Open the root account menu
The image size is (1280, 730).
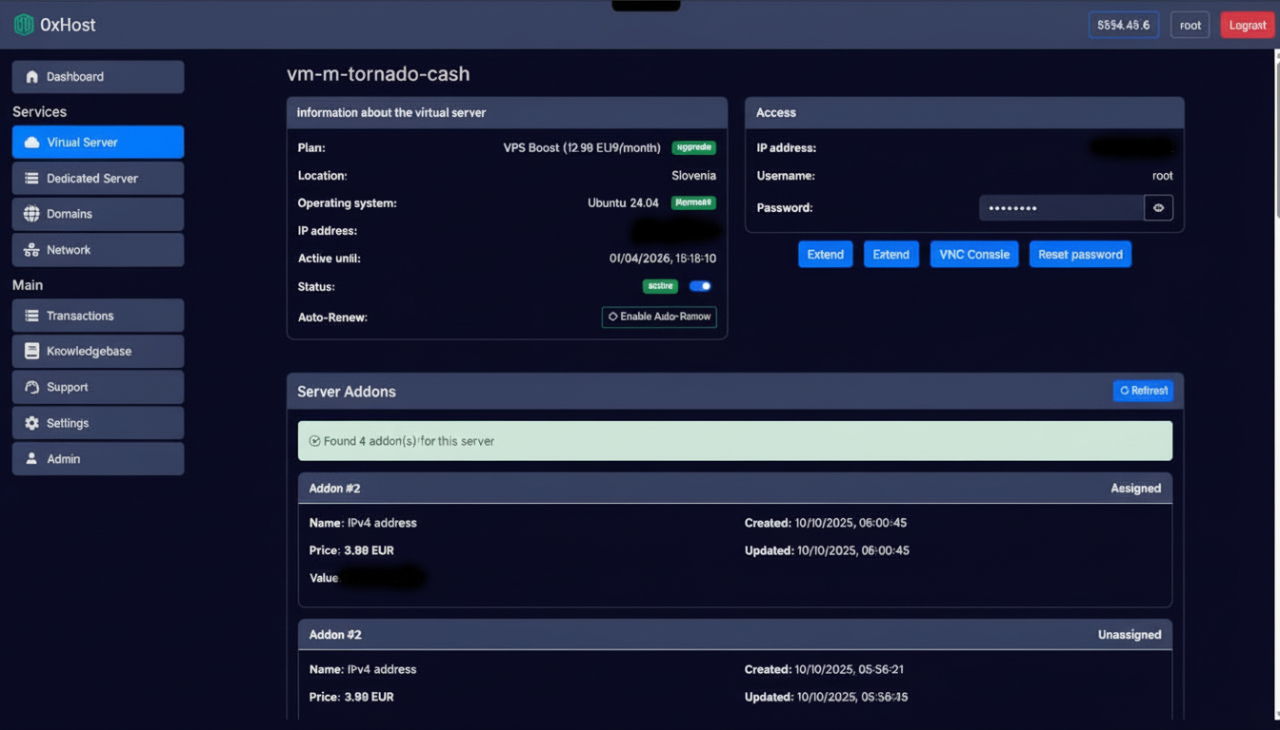coord(1189,24)
